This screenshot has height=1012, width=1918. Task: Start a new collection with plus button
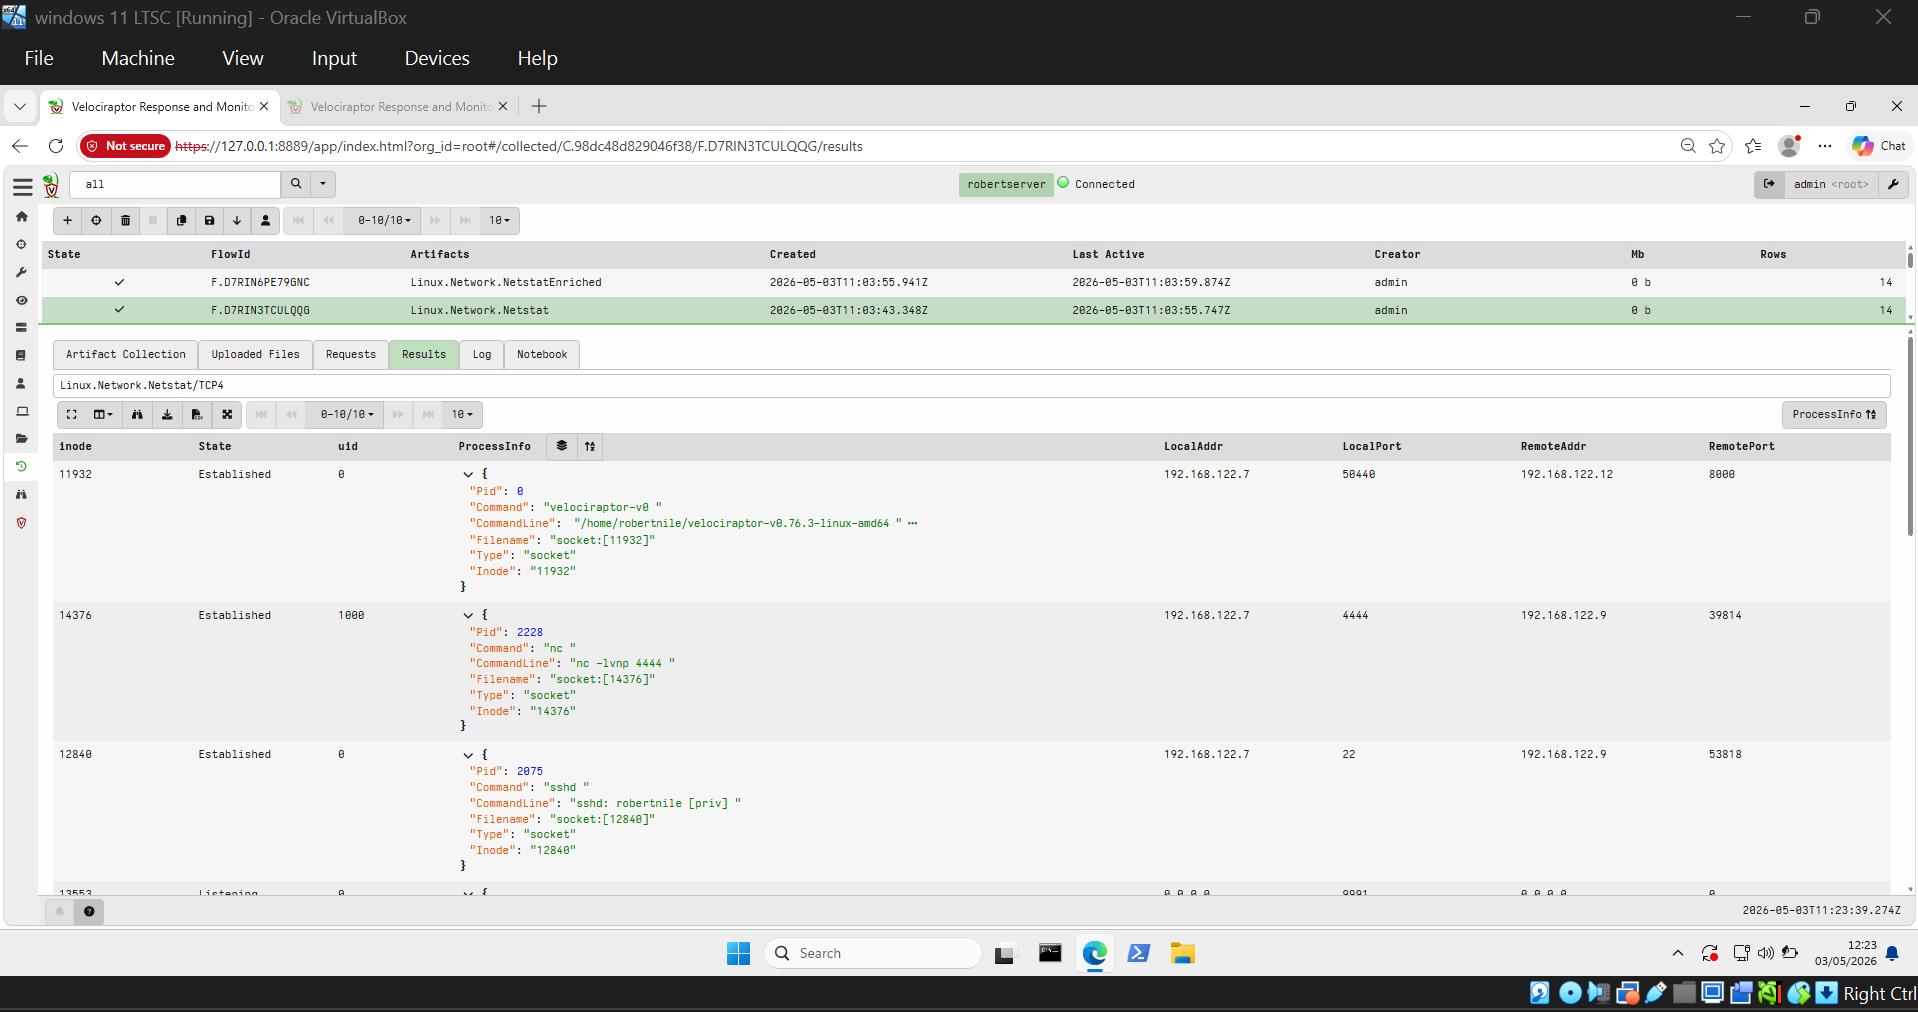pos(67,220)
